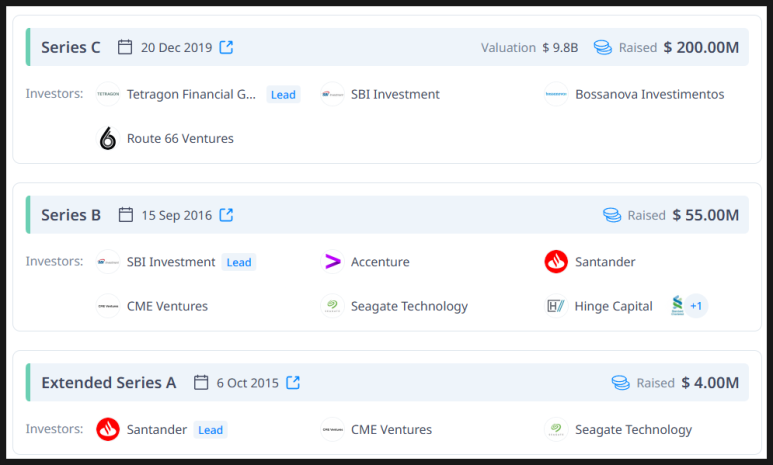Screen dimensions: 773x465
Task: Click the SBI Investment logo in Series B
Action: tap(108, 262)
